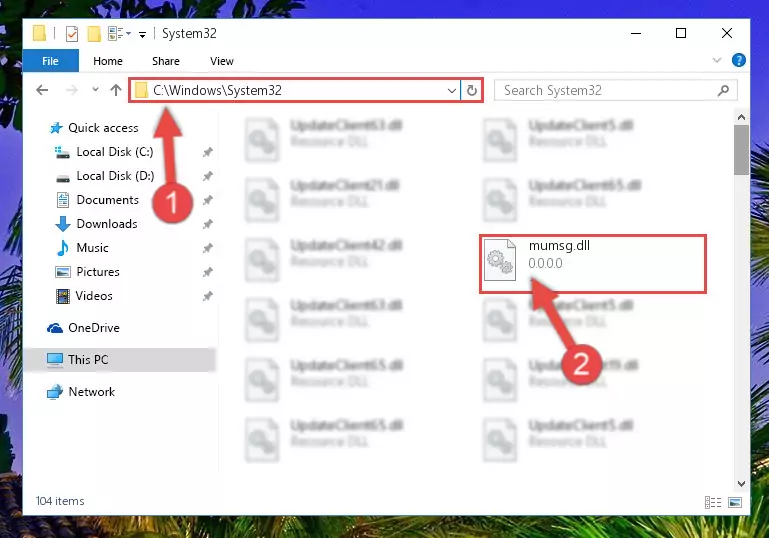Screen dimensions: 769x538
Task: Maximize the System32 window
Action: [x=681, y=33]
